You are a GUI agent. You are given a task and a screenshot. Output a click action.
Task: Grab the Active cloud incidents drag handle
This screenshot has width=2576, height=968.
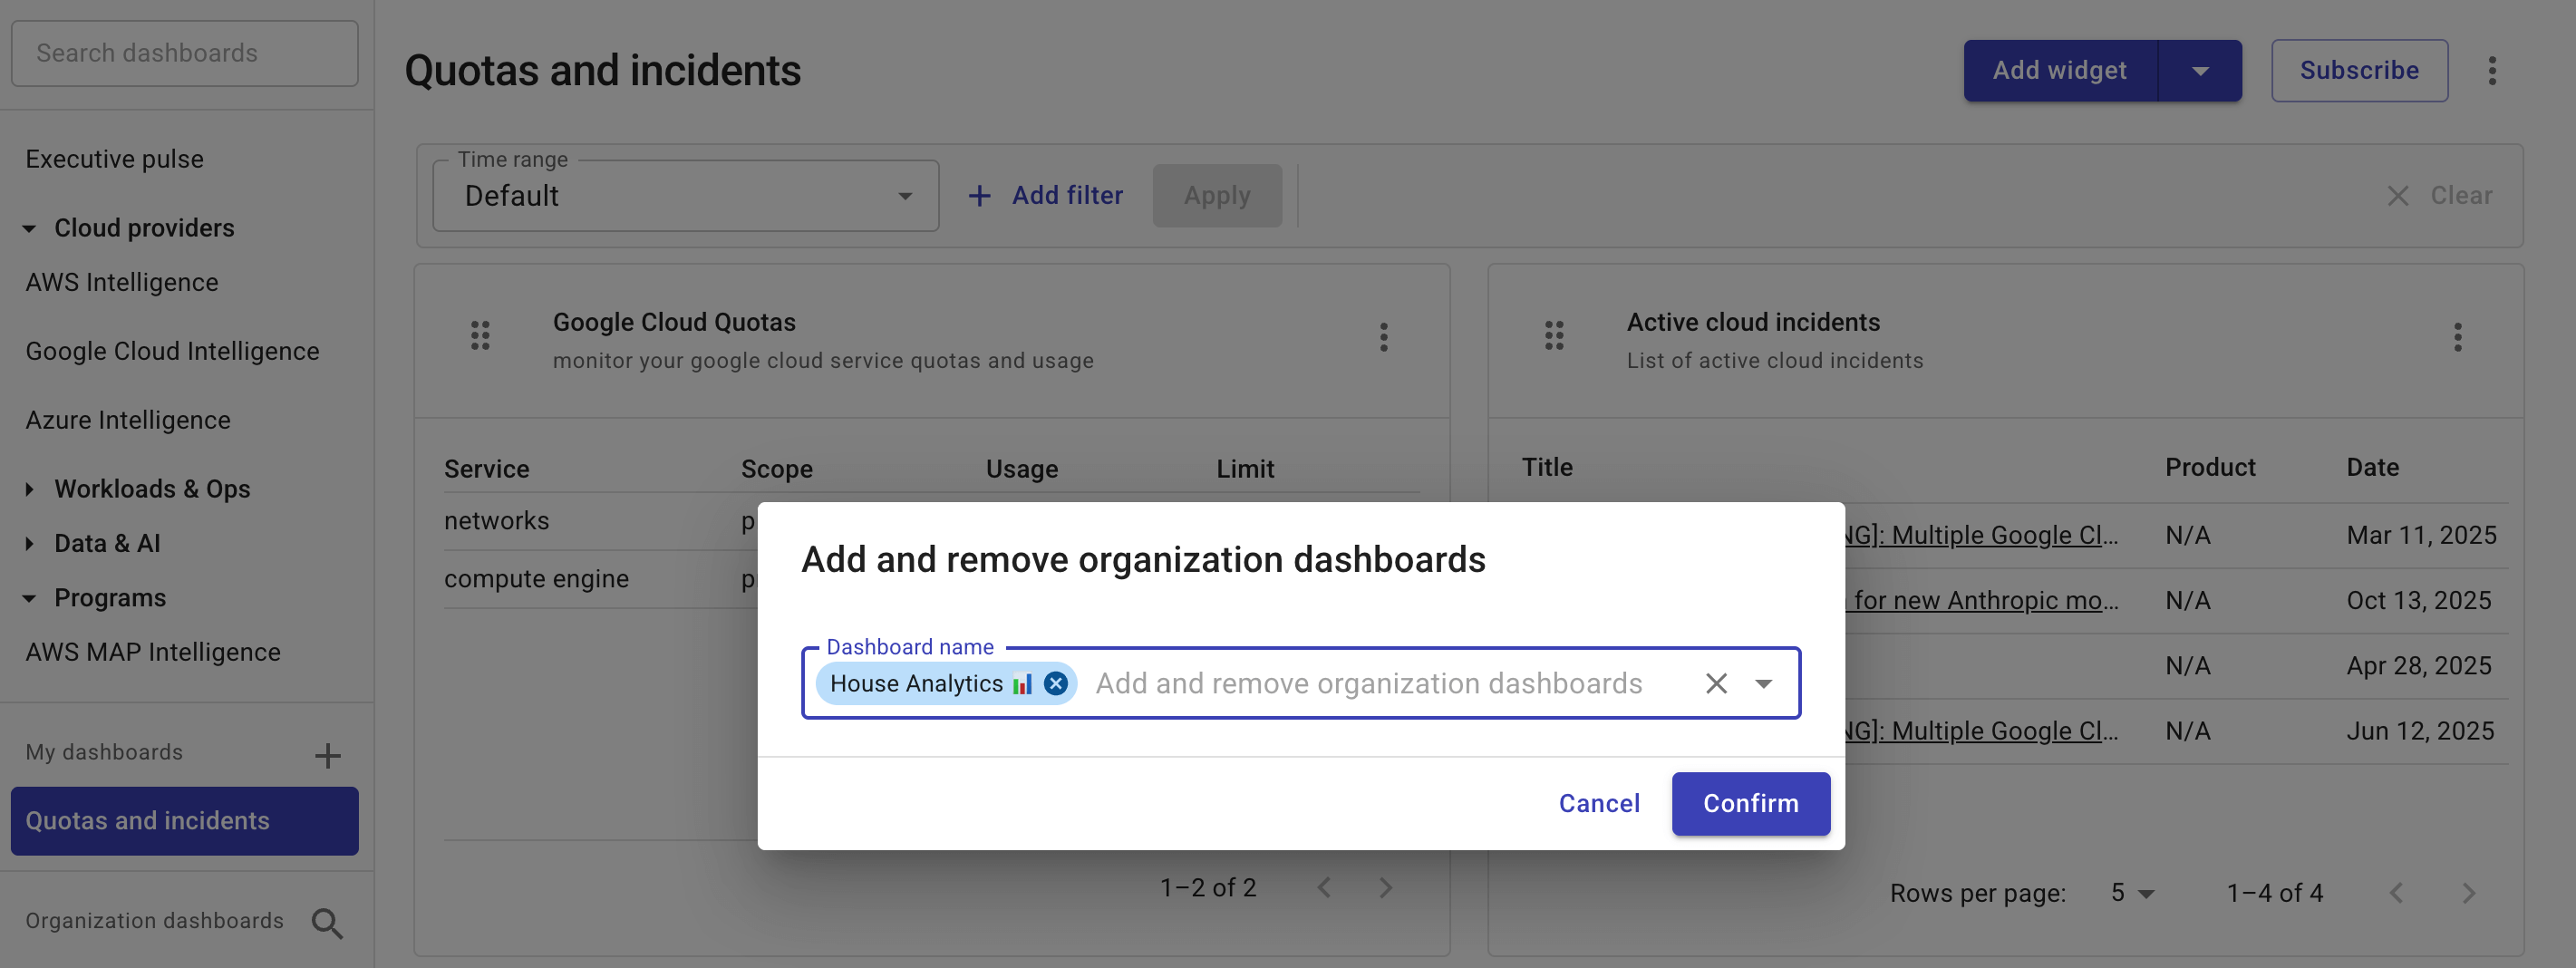click(1553, 335)
